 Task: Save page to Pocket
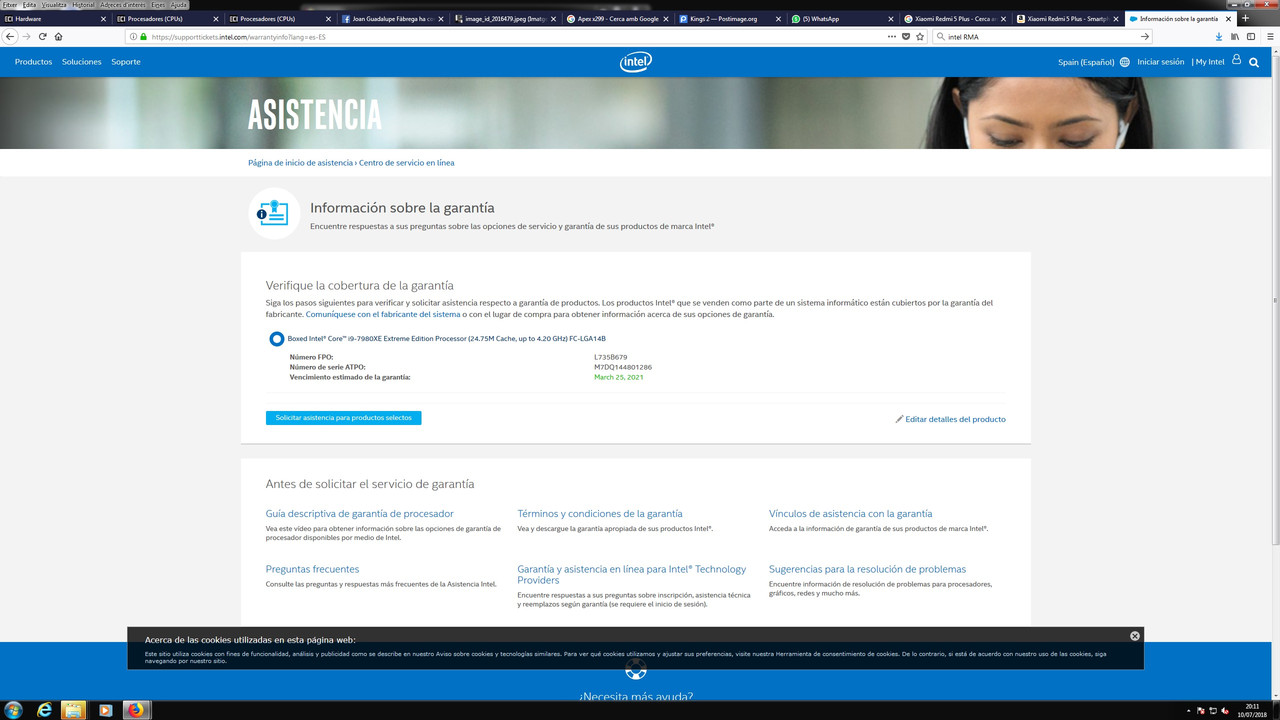(906, 36)
